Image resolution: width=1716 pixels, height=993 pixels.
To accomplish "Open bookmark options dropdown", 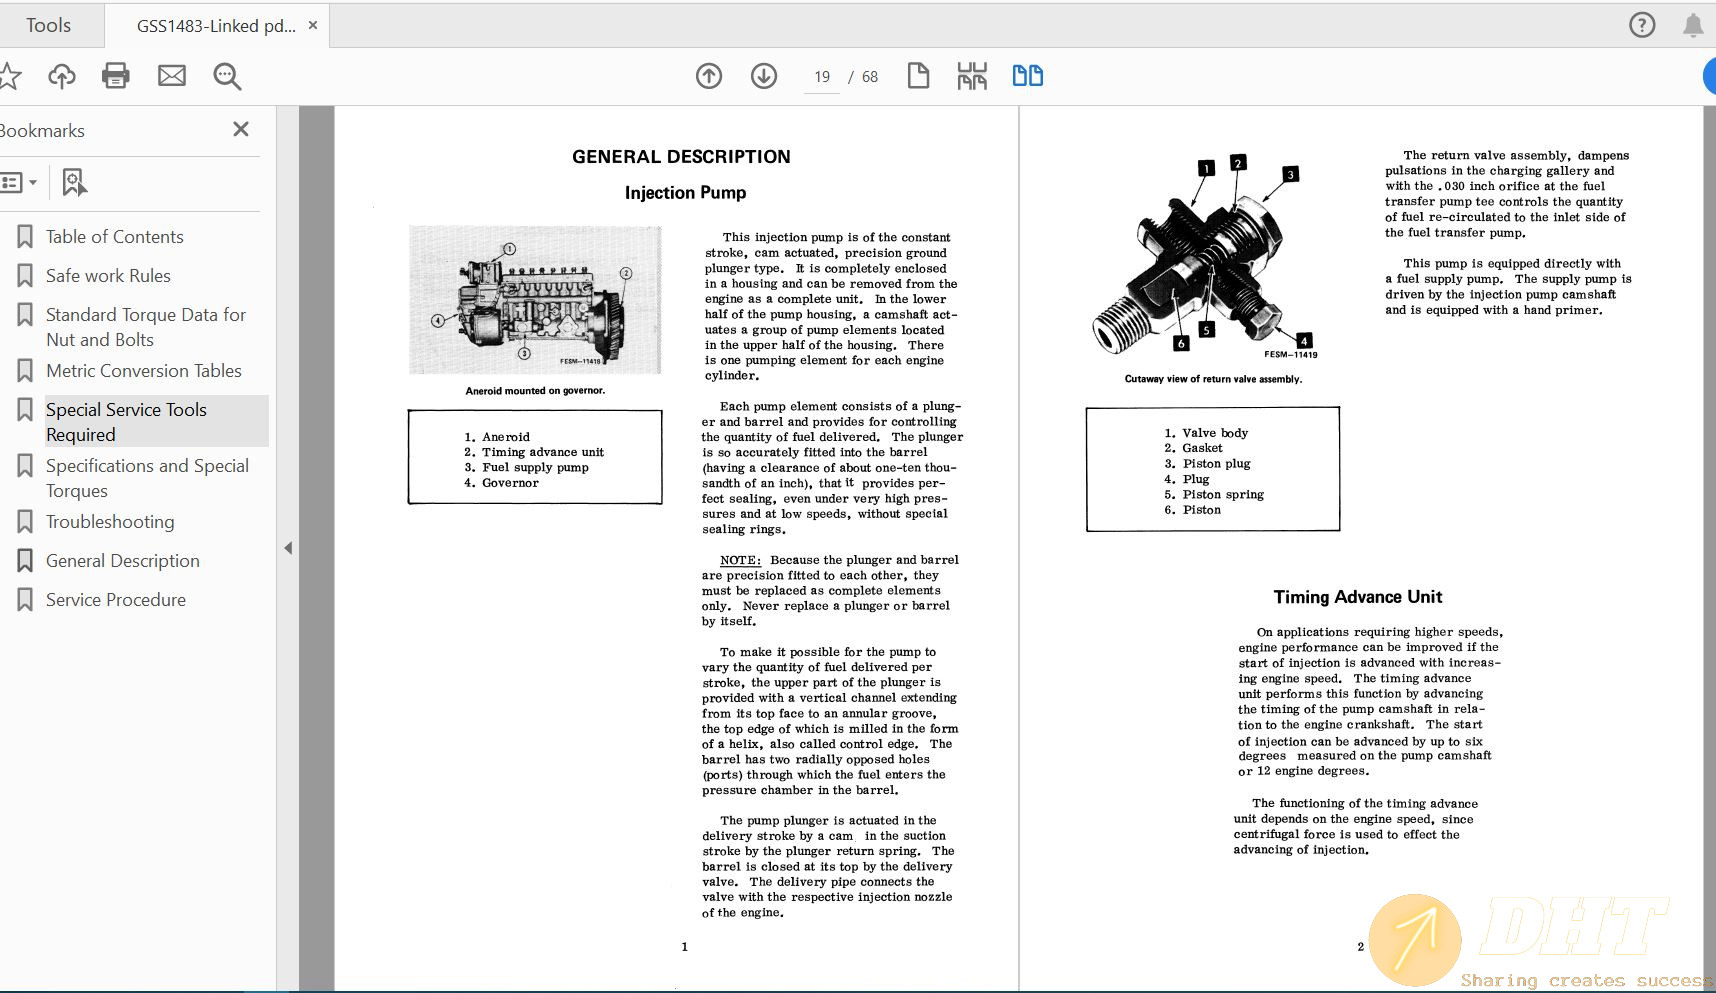I will click(19, 182).
